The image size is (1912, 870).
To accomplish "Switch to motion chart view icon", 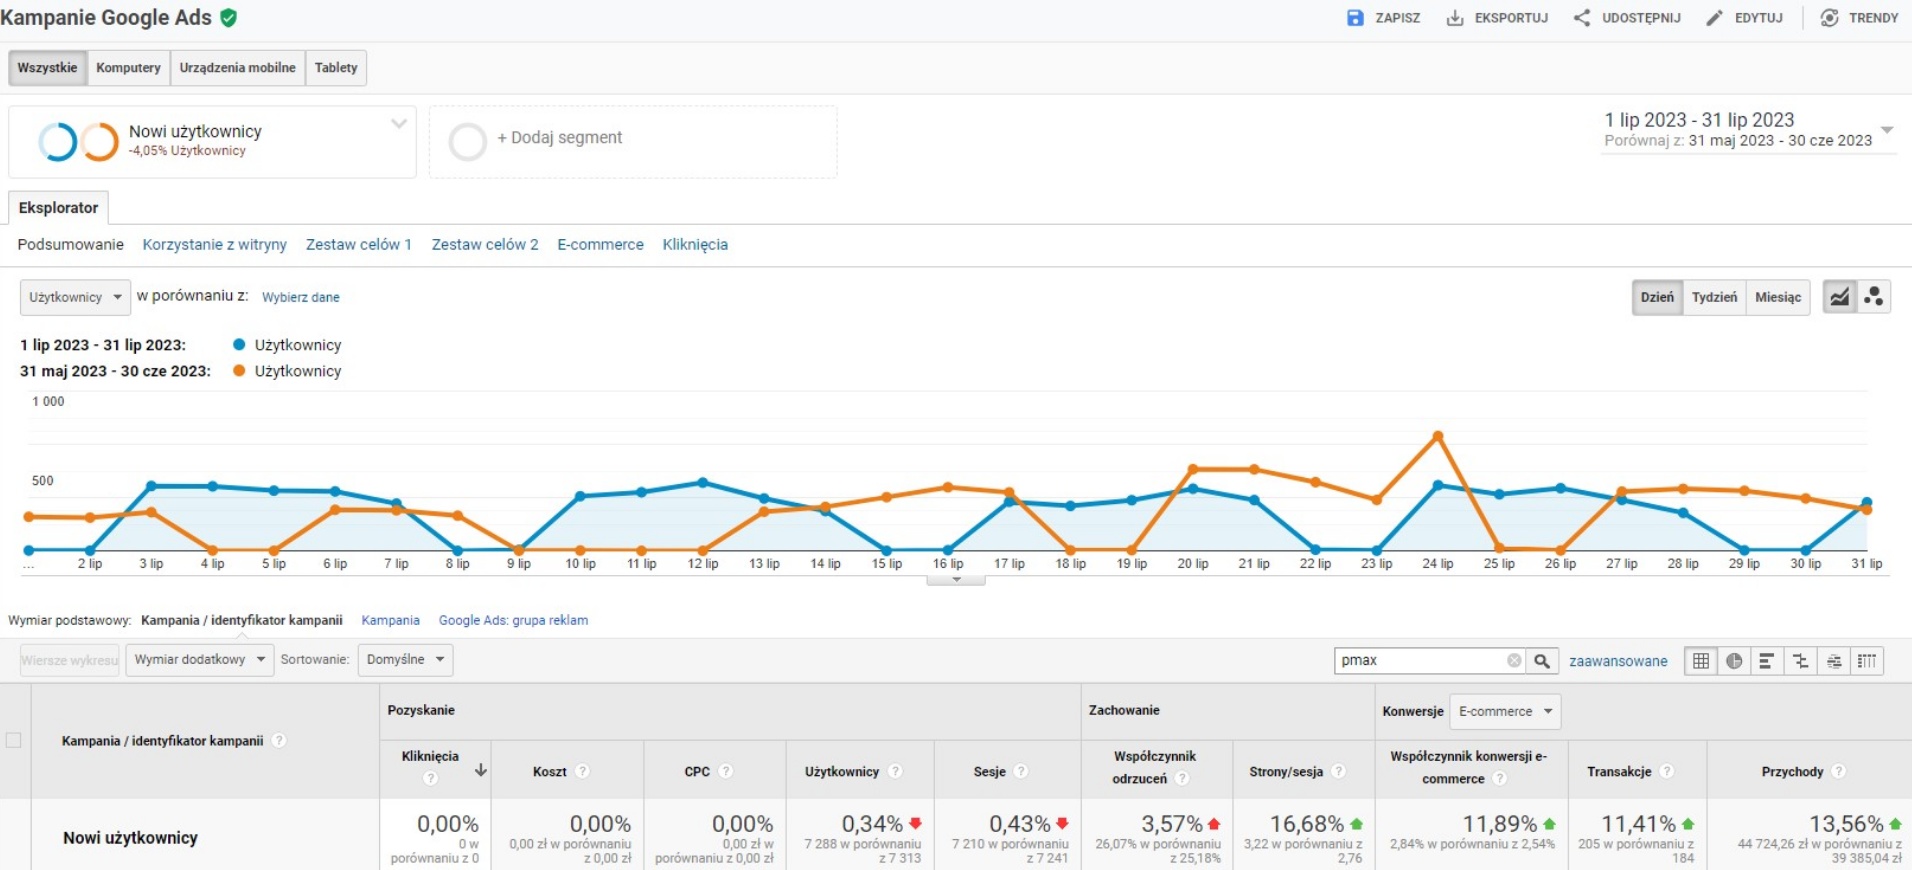I will pos(1874,297).
